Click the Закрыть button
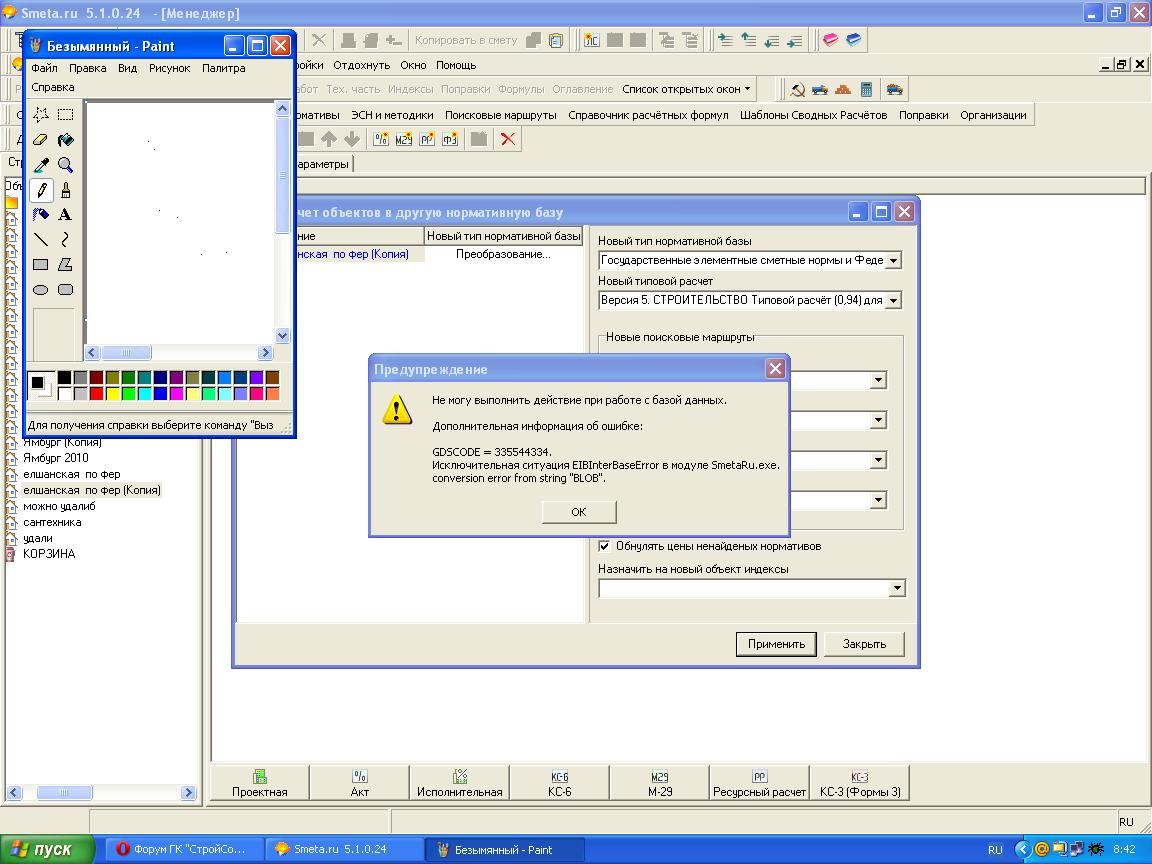 (864, 644)
